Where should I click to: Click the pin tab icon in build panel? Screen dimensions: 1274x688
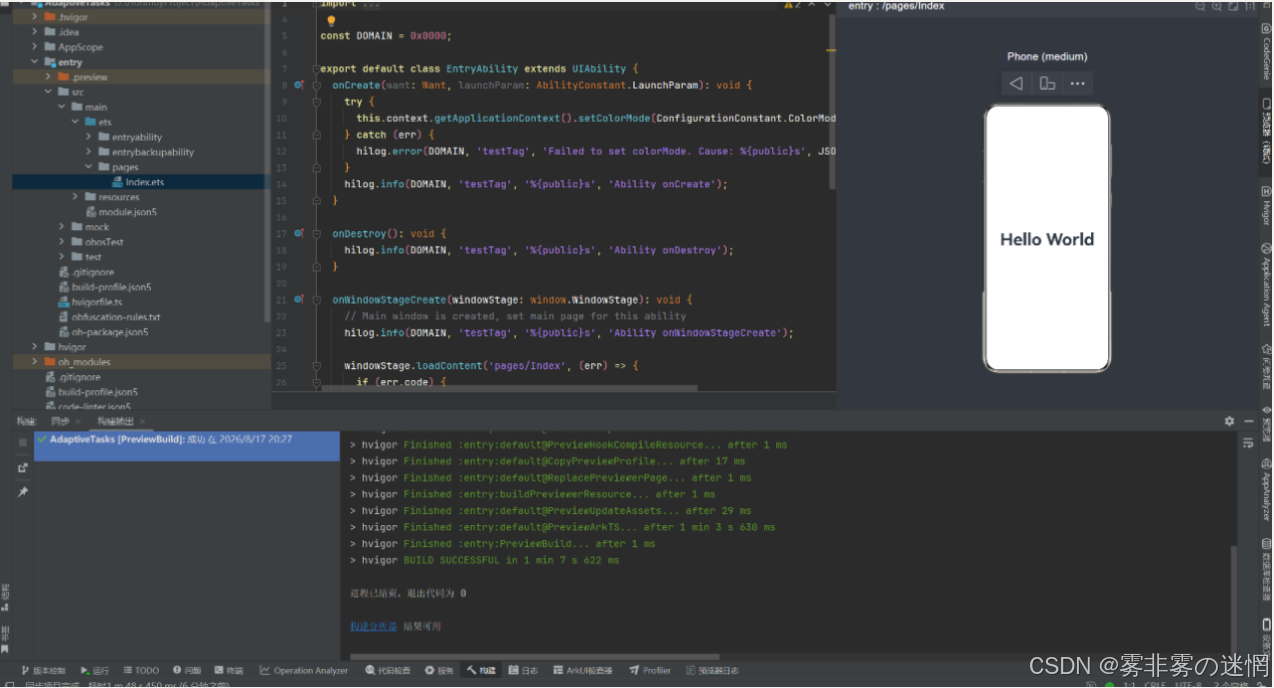pyautogui.click(x=23, y=492)
